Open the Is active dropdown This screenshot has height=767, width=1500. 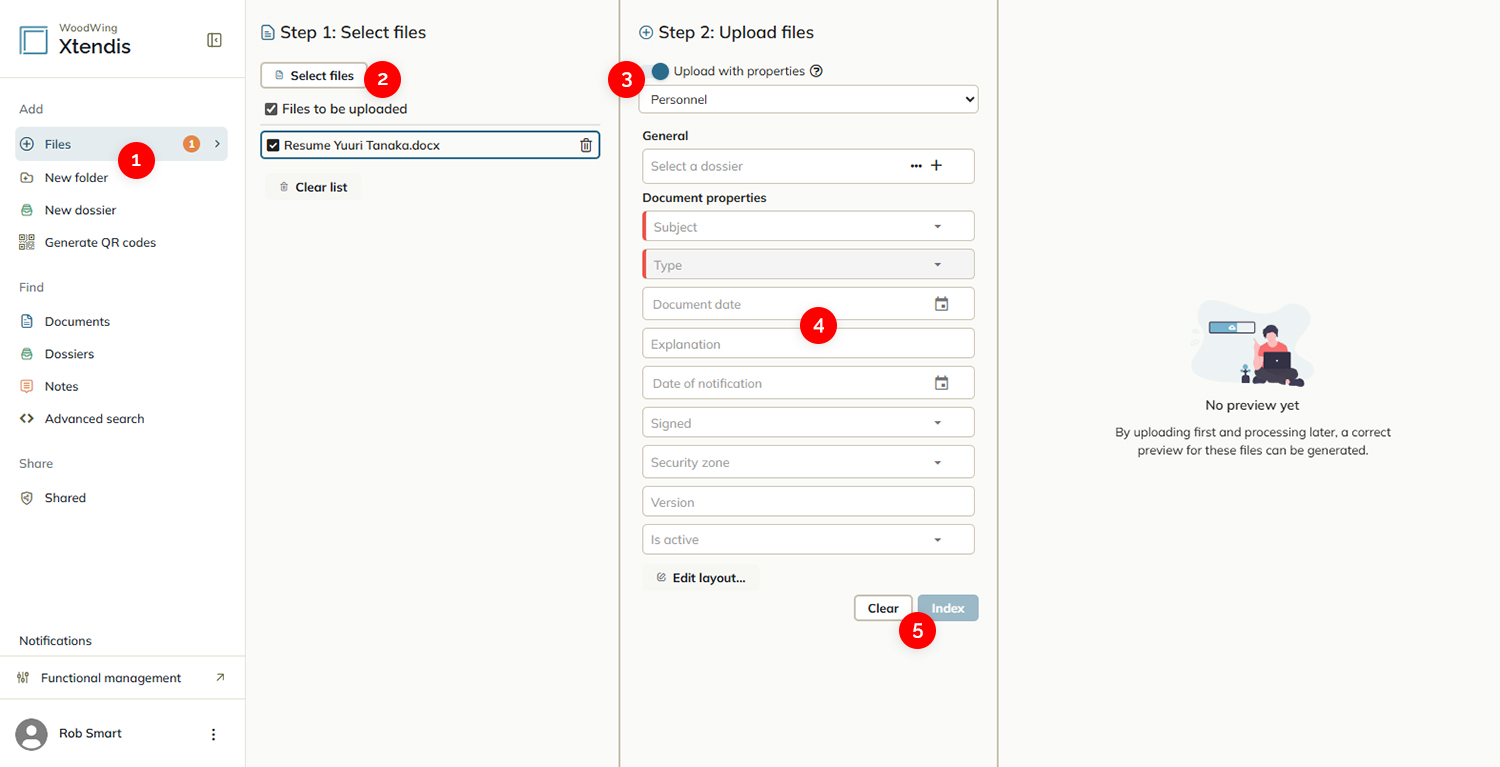(x=809, y=539)
